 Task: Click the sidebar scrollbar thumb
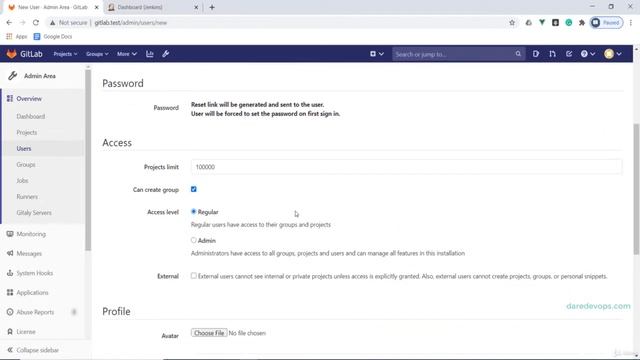coord(88,160)
